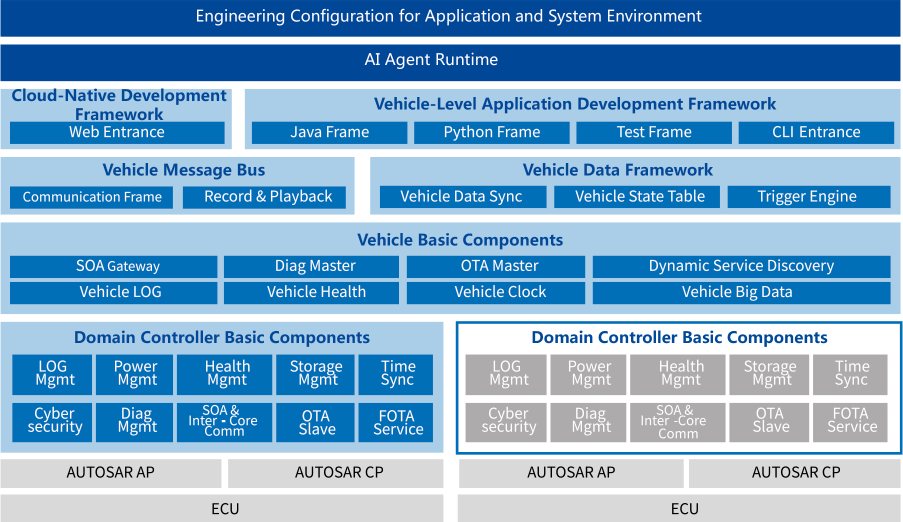903x522 pixels.
Task: Click the Web Entrance block
Action: [117, 133]
